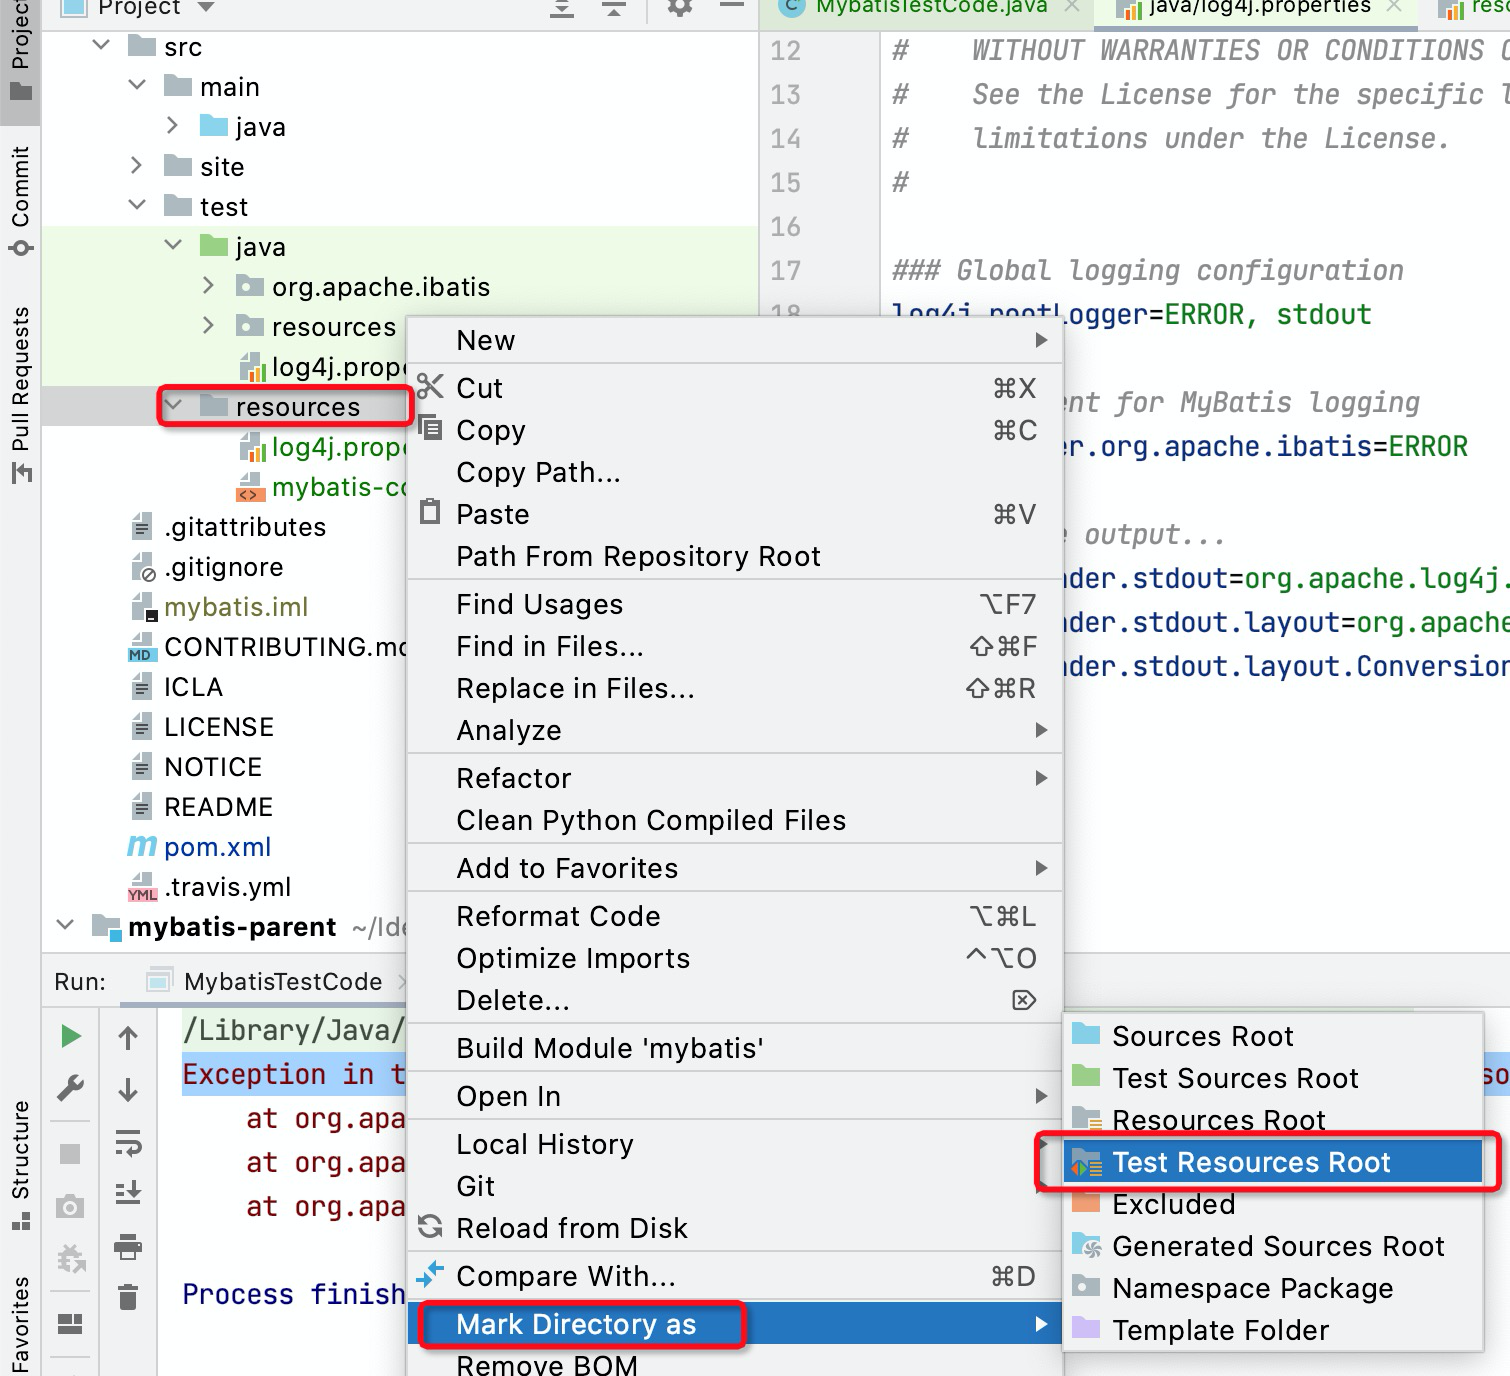
Task: Select pom.xml in project tree
Action: tap(217, 847)
